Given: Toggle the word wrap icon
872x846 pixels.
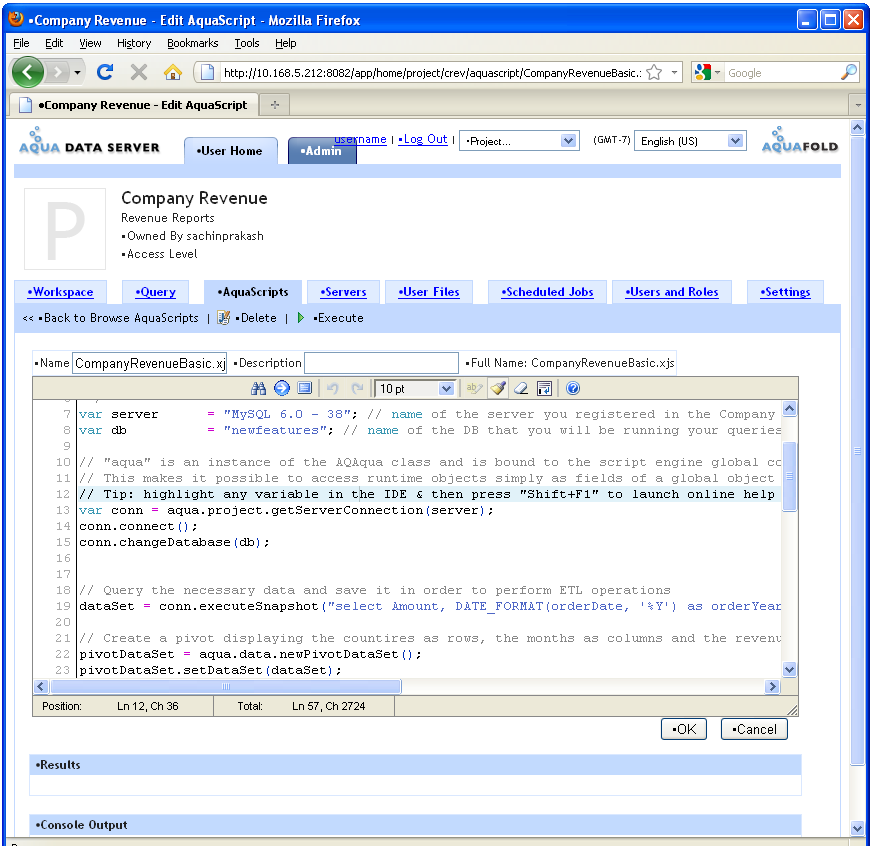Looking at the screenshot, I should (544, 388).
